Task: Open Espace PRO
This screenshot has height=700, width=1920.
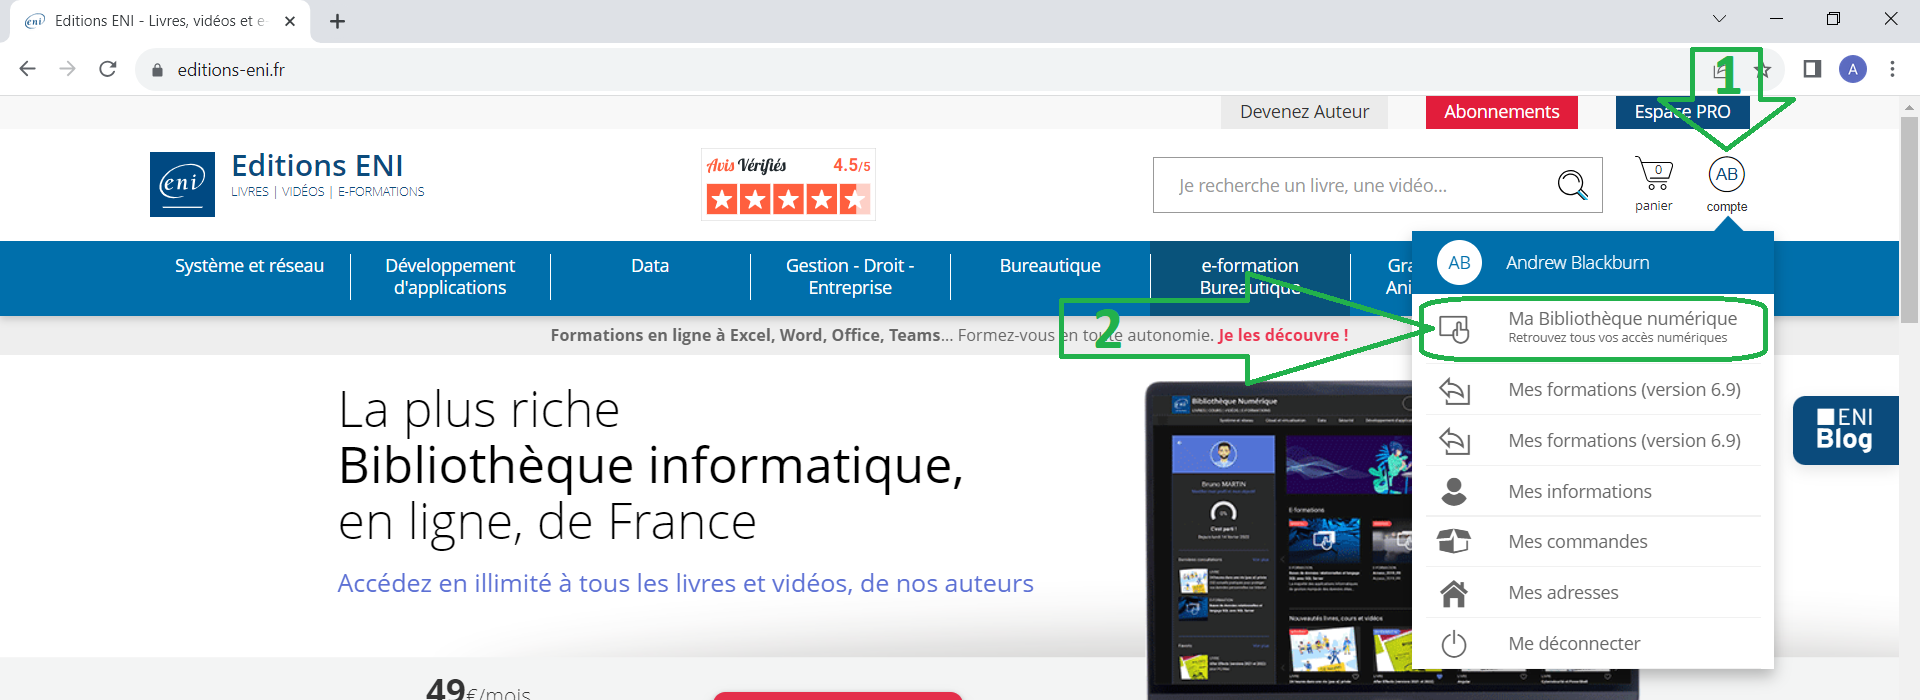Action: [1682, 112]
